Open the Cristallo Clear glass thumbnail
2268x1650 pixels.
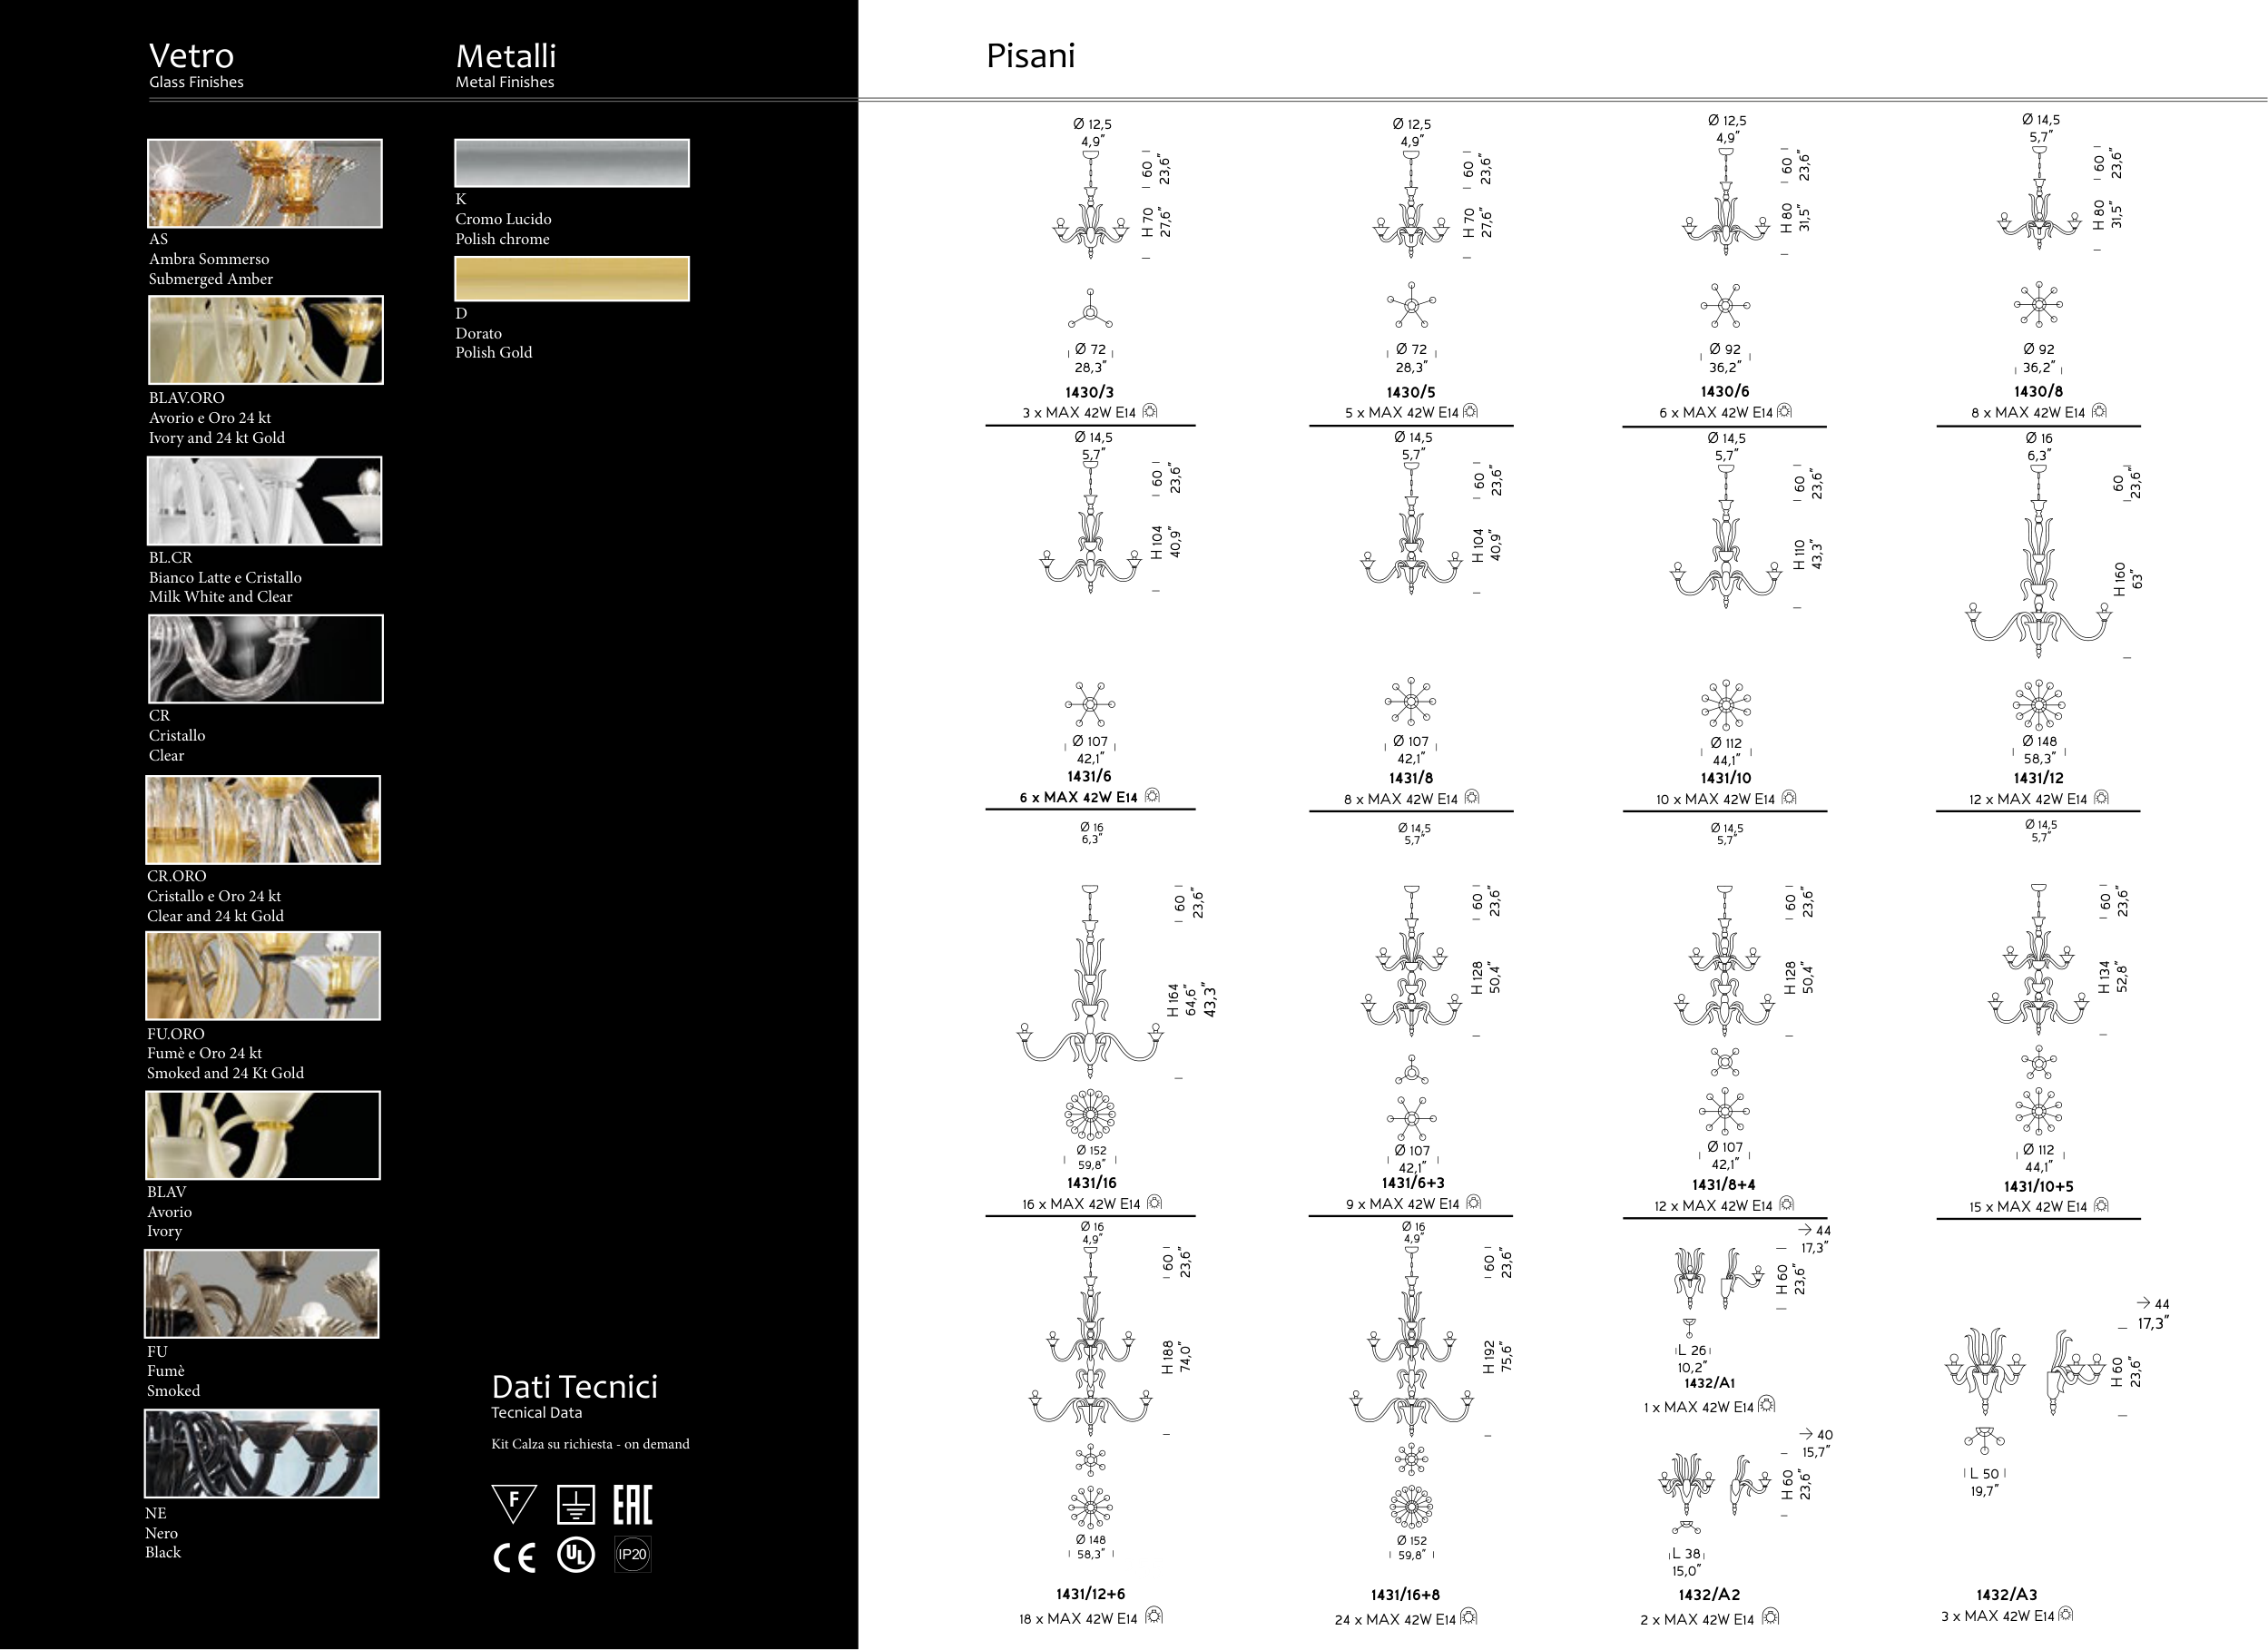[x=265, y=659]
